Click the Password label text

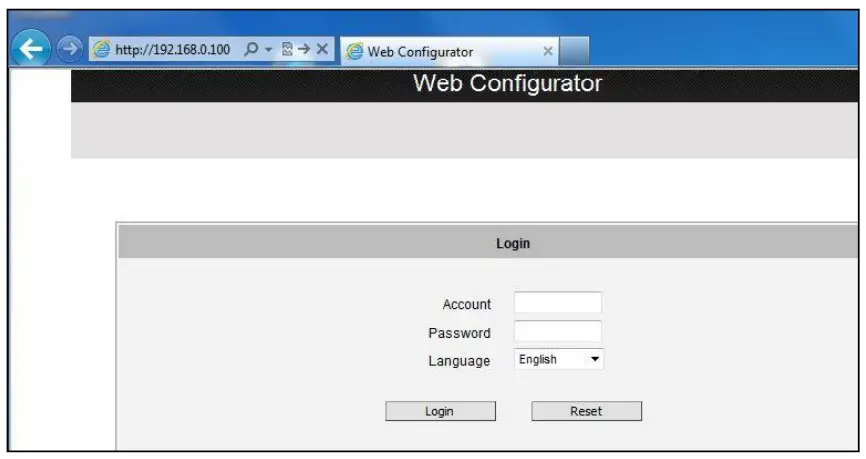pos(460,333)
